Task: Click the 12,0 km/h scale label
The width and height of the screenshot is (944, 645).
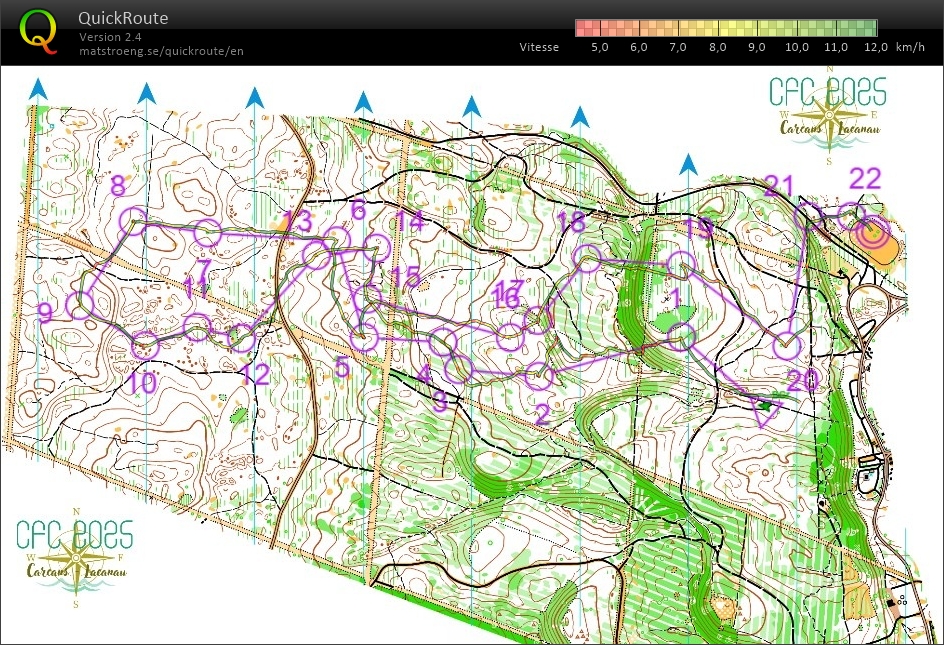Action: pos(876,47)
